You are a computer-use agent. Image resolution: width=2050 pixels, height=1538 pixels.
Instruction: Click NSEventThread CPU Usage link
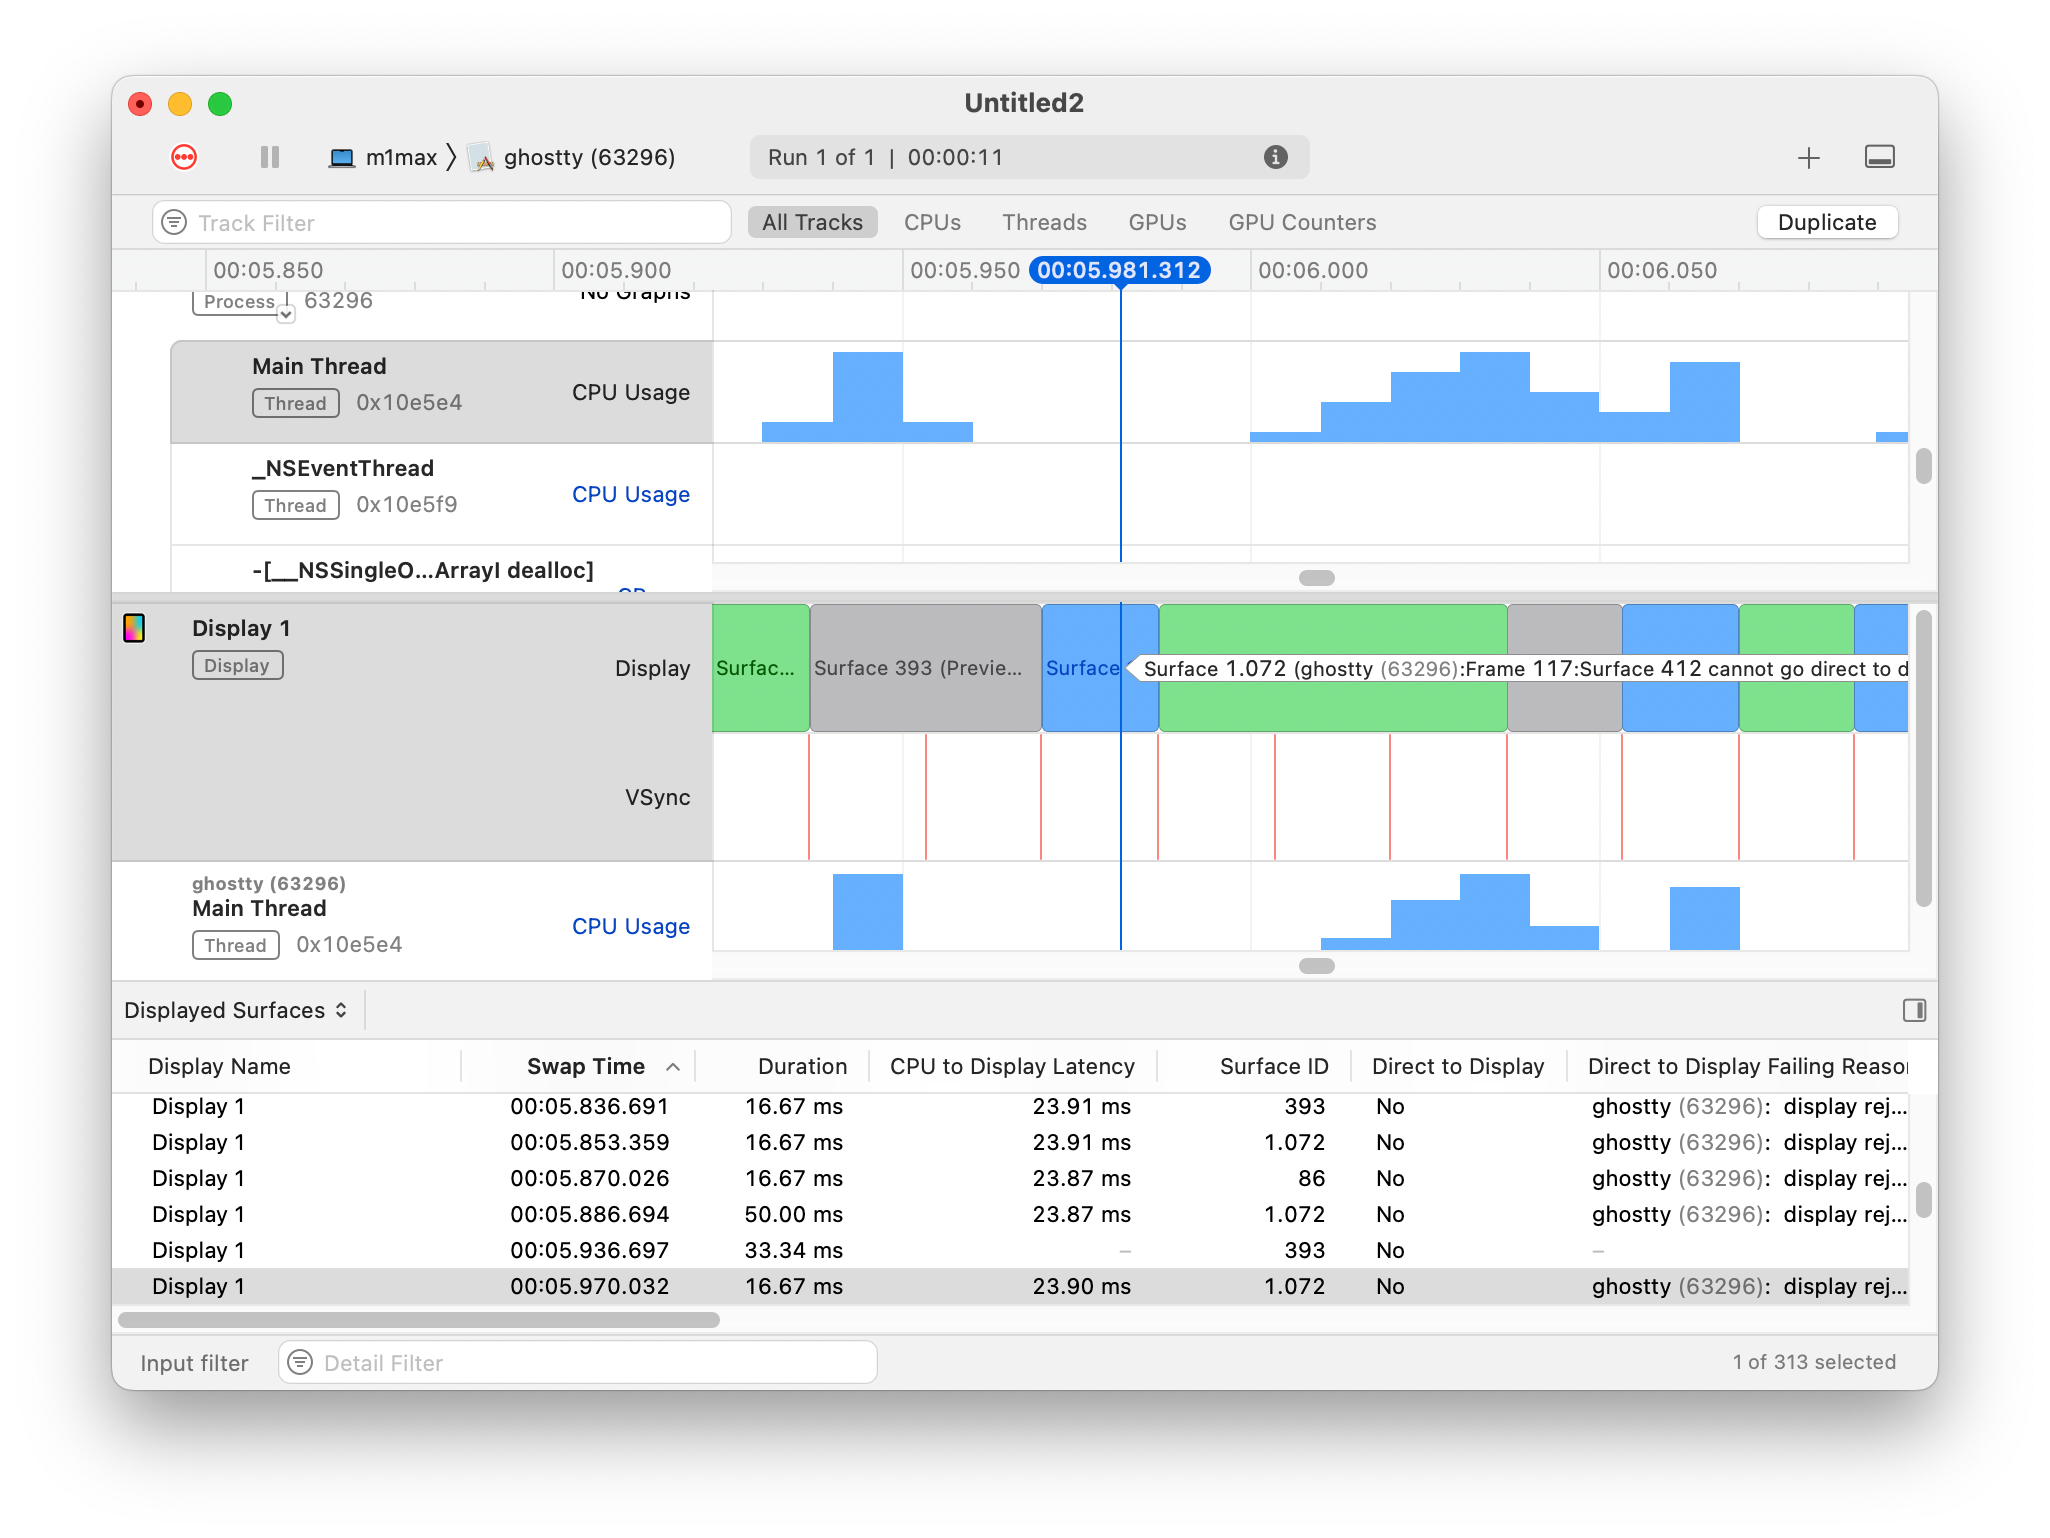(x=630, y=494)
